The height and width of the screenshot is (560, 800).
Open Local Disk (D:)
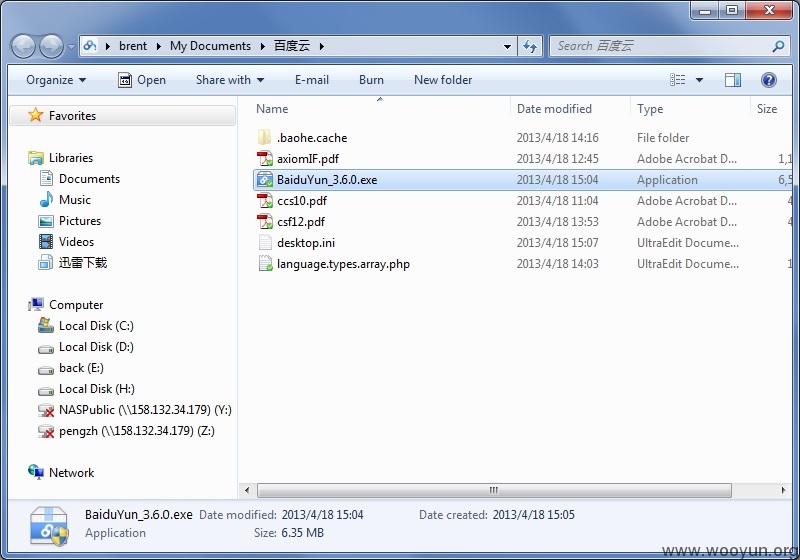[x=96, y=347]
